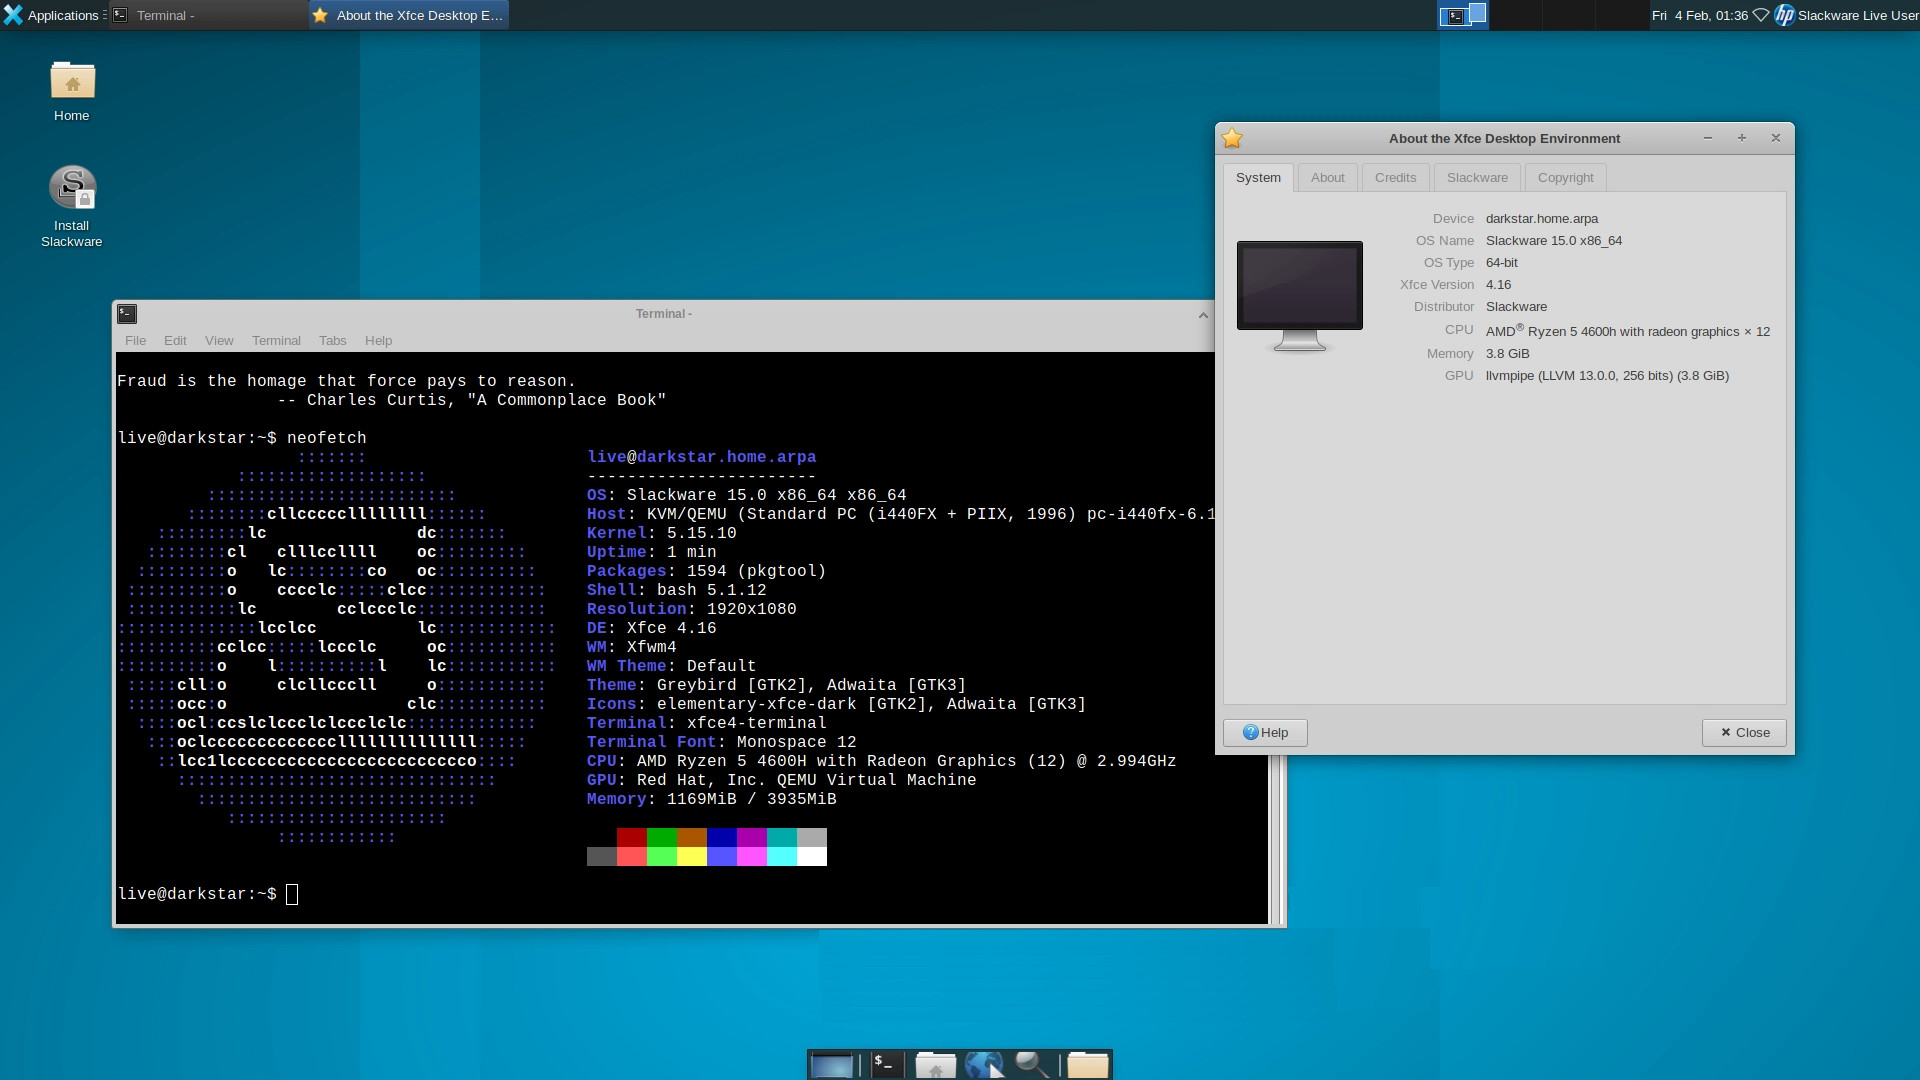This screenshot has width=1920, height=1080.
Task: Launch web browser globe icon in dock
Action: [x=984, y=1065]
